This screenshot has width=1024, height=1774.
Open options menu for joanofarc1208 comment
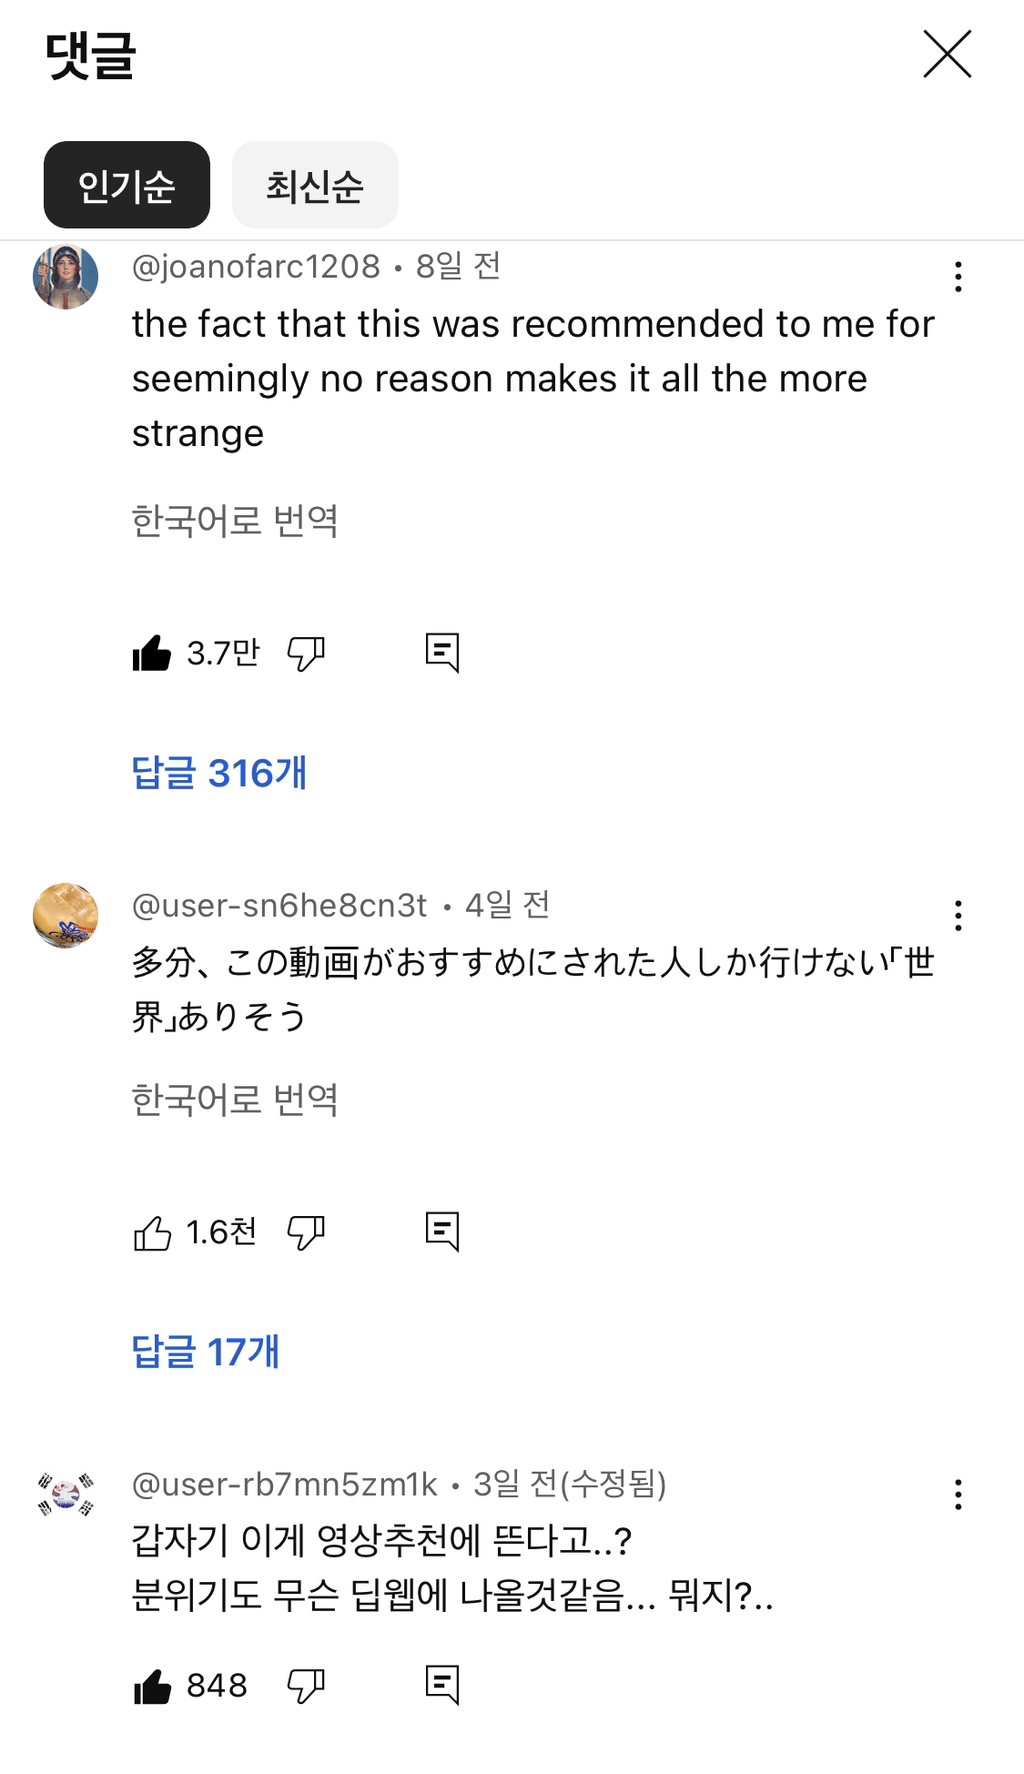[x=958, y=277]
